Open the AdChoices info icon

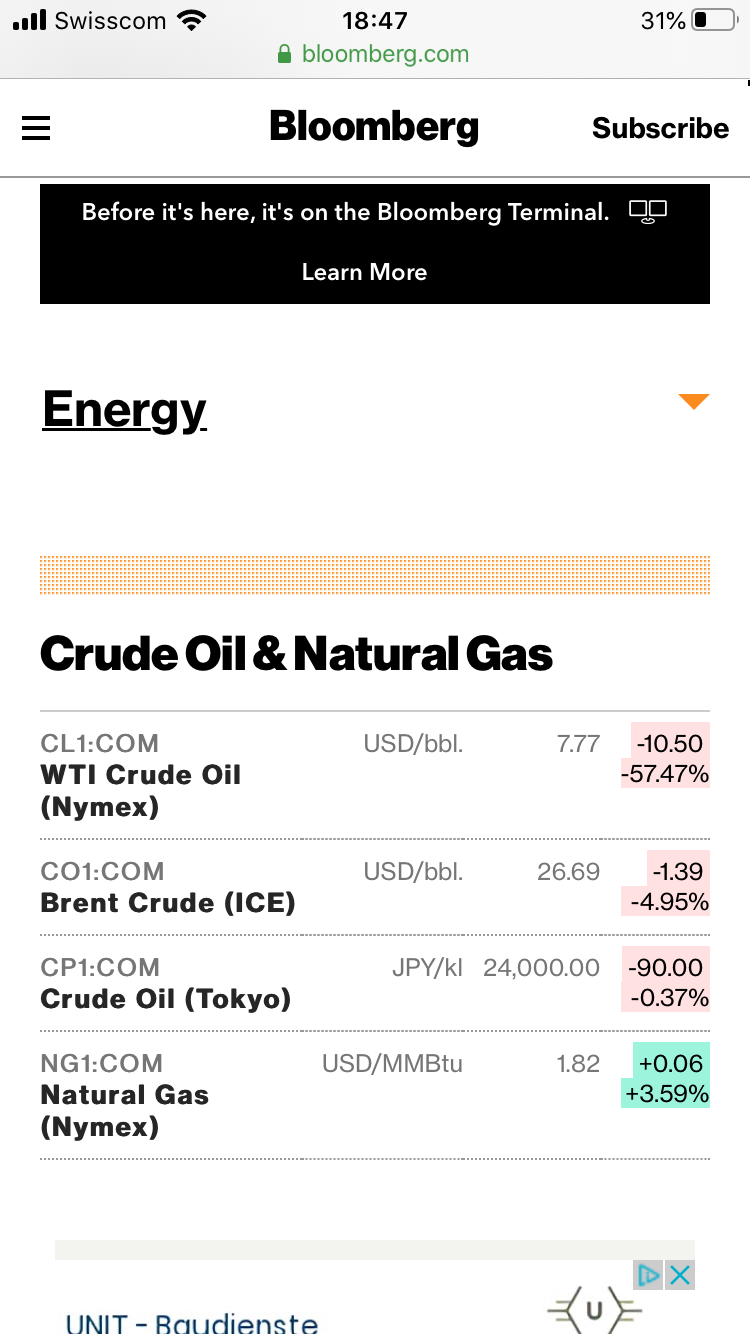(649, 1274)
